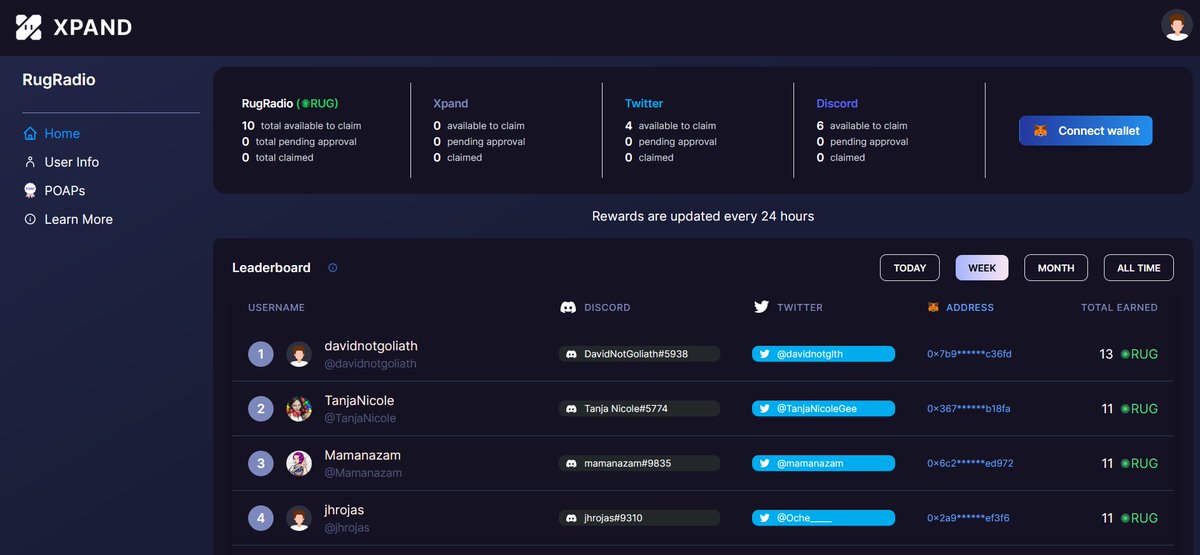Open Twitter handle @TanjaNicoleGee
Screen dimensions: 1200x555
[824, 409]
